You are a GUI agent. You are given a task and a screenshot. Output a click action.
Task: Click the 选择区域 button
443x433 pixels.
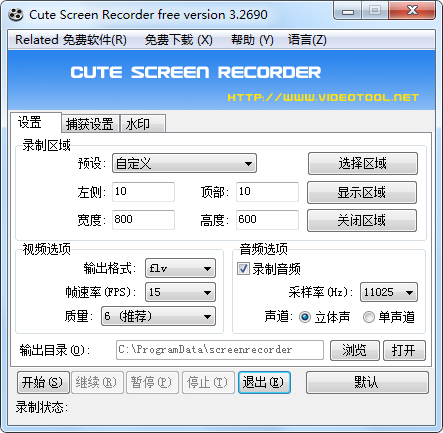pos(363,163)
